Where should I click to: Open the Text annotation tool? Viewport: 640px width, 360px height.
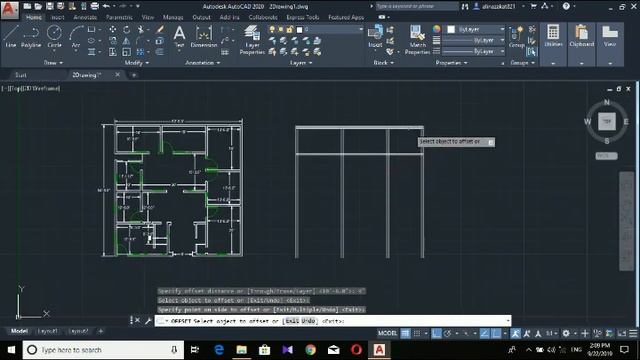click(x=179, y=36)
